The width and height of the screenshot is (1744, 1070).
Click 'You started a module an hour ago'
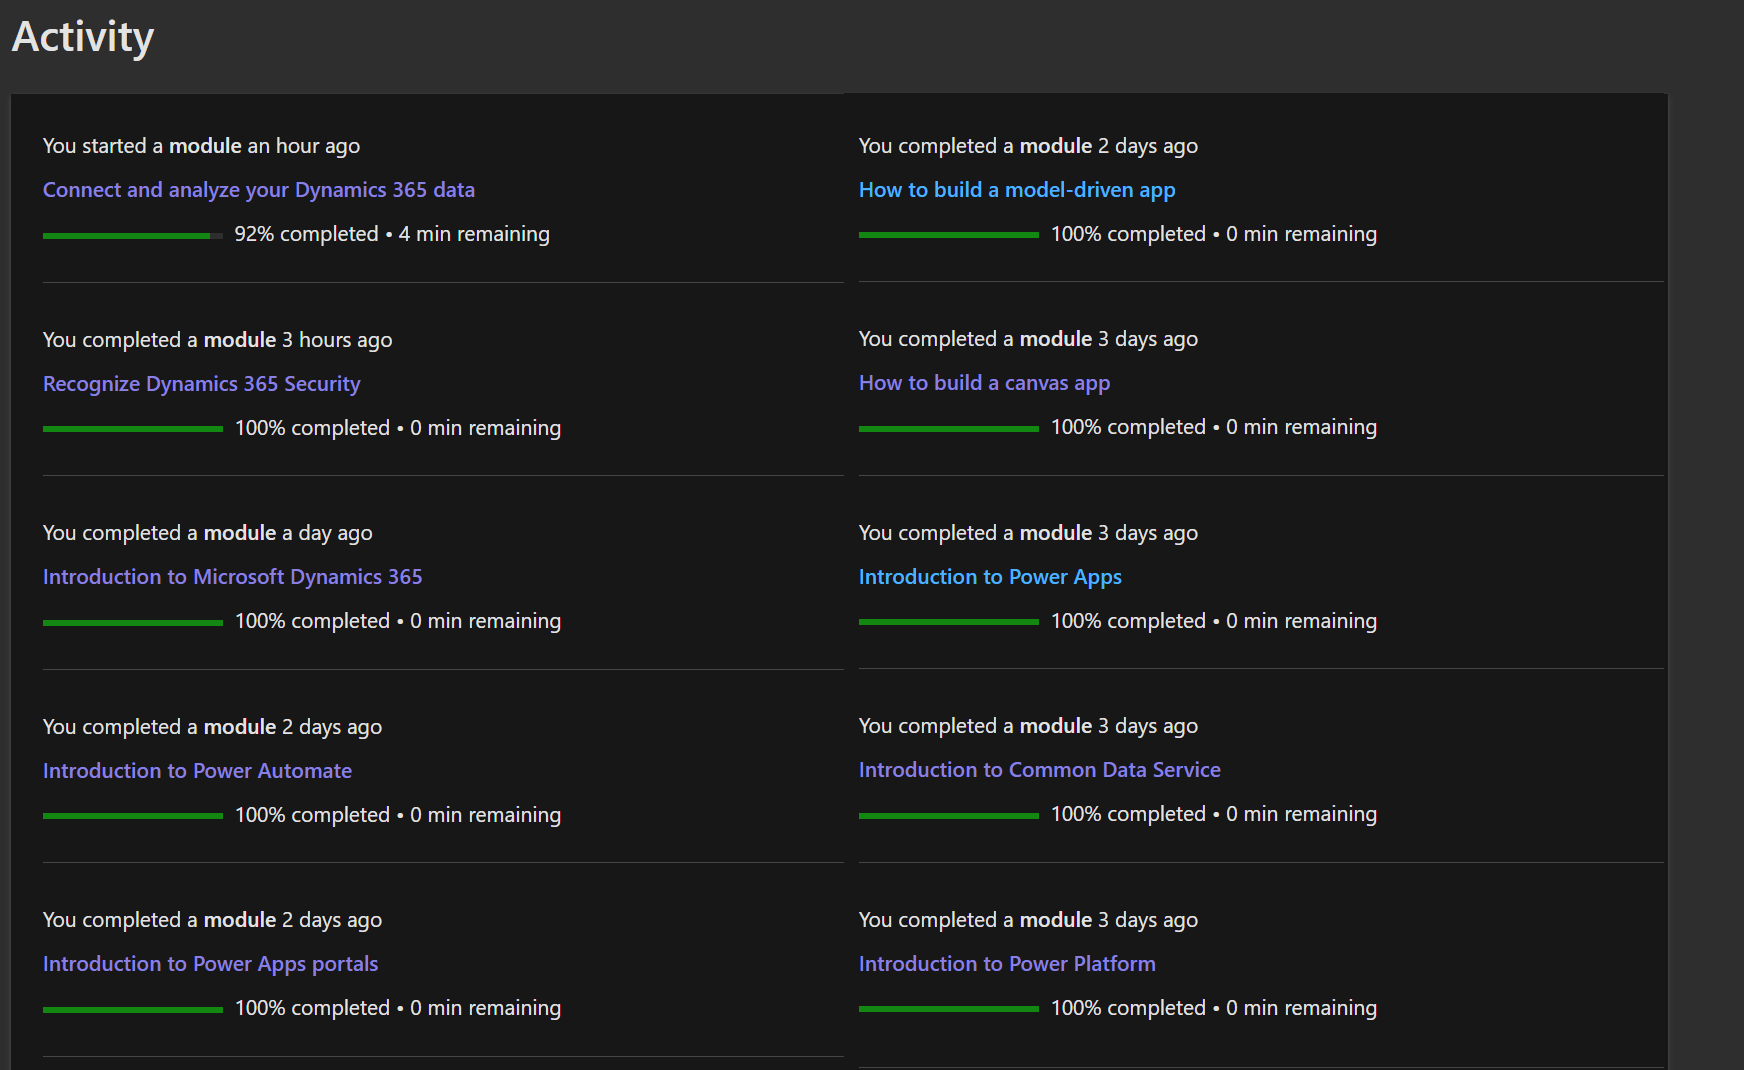(201, 146)
